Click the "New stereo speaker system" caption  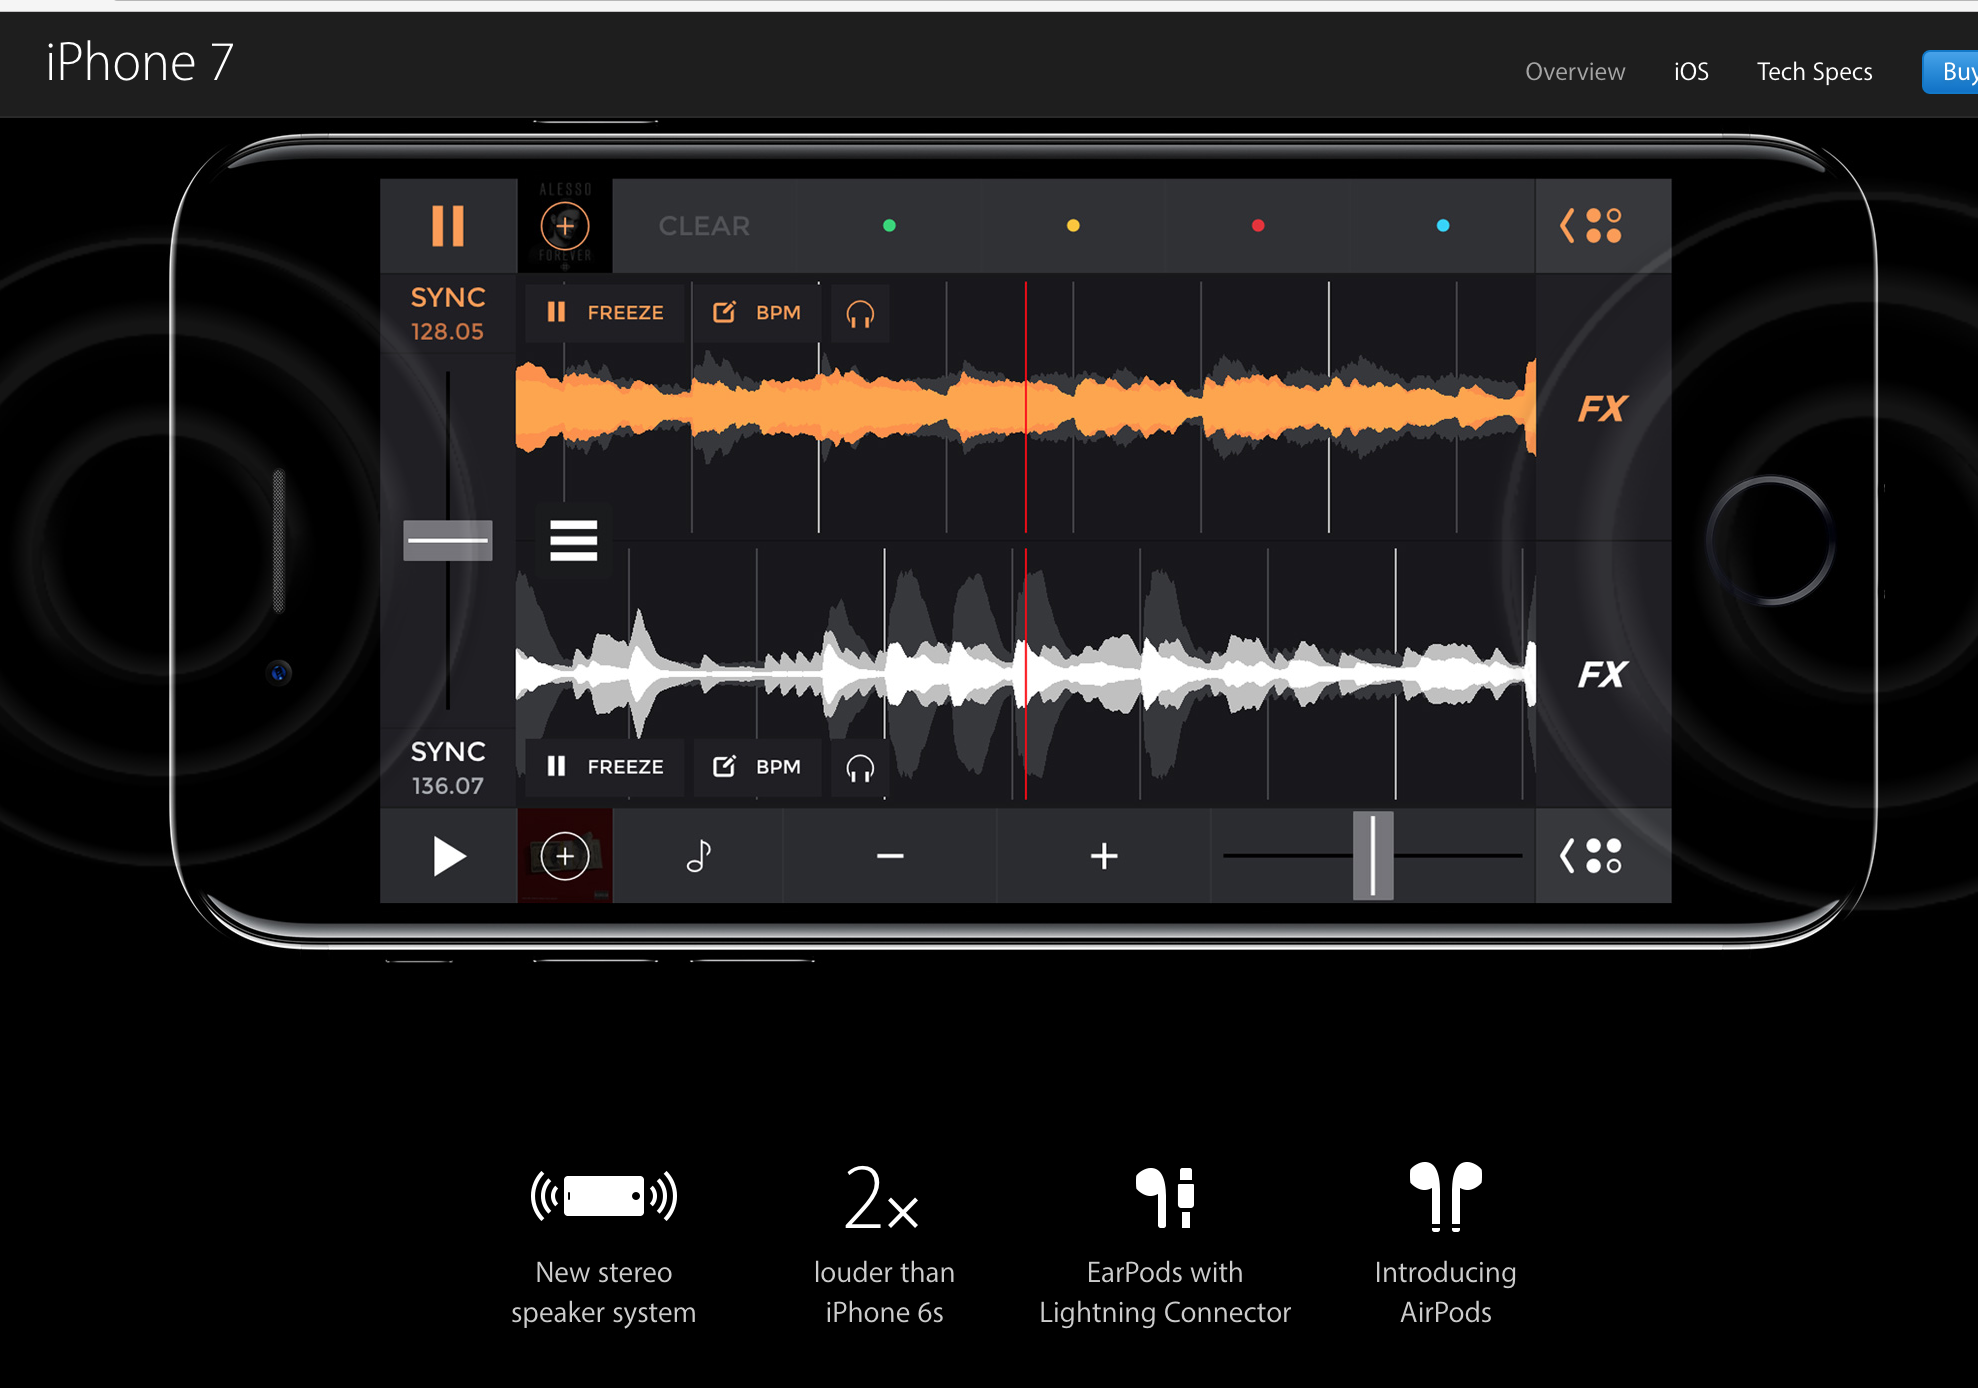coord(604,1292)
